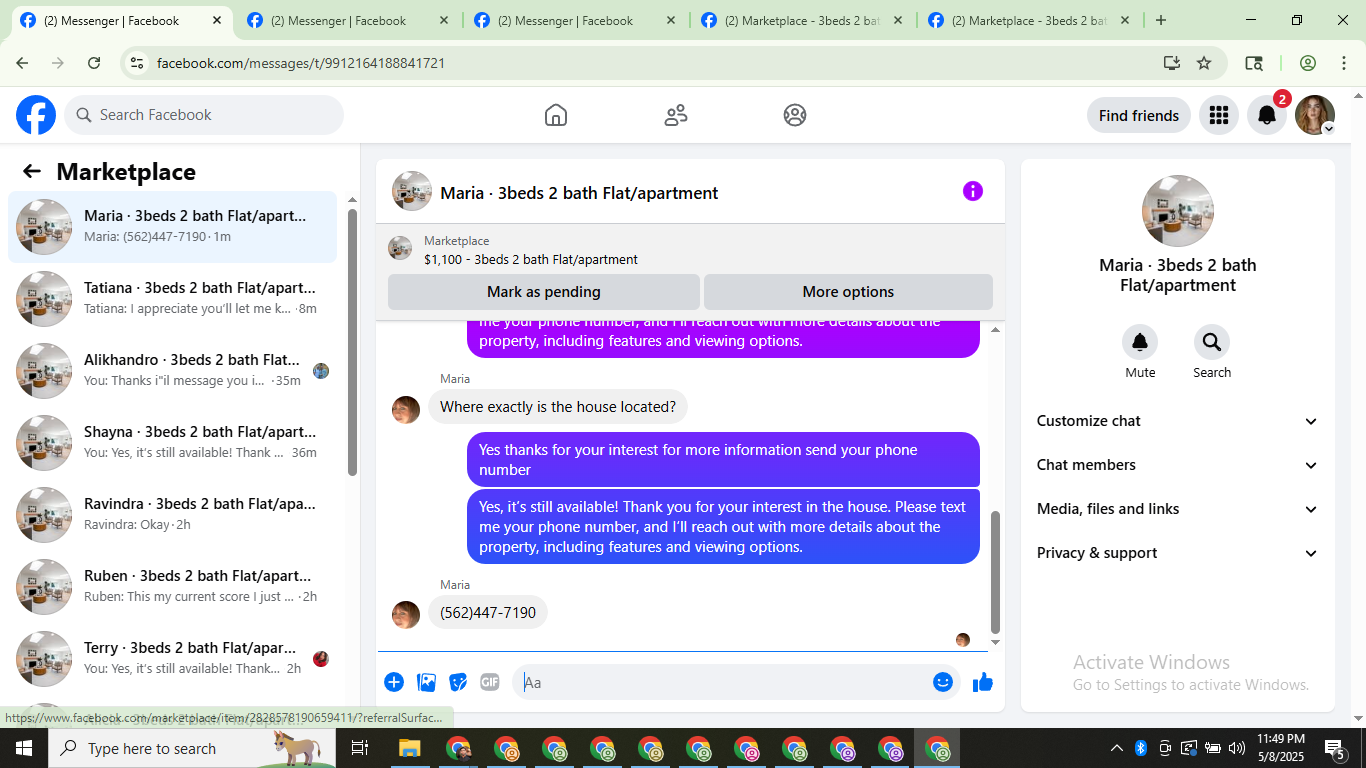Click the back arrow beside Marketplace
The height and width of the screenshot is (768, 1366).
tap(32, 171)
